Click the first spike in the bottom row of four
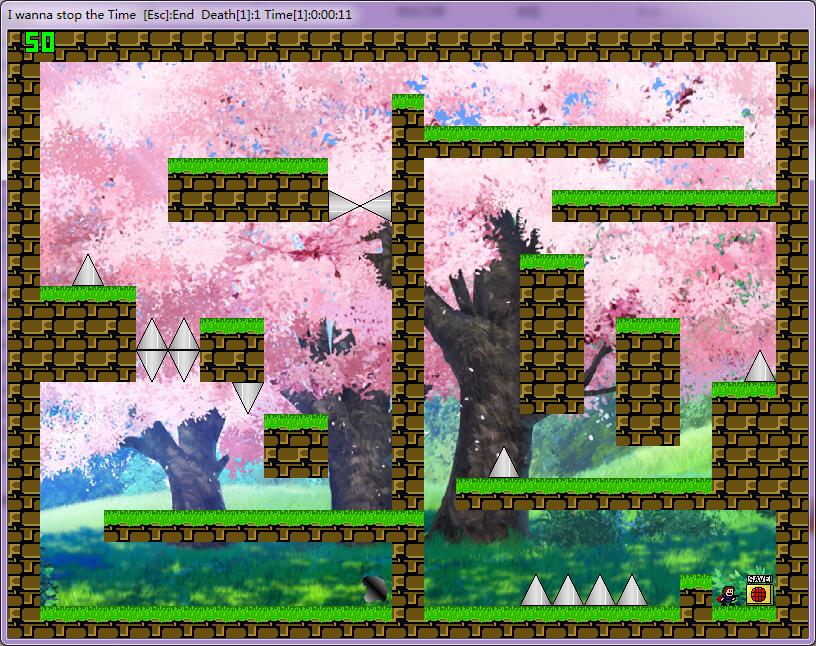This screenshot has width=816, height=646. point(536,590)
